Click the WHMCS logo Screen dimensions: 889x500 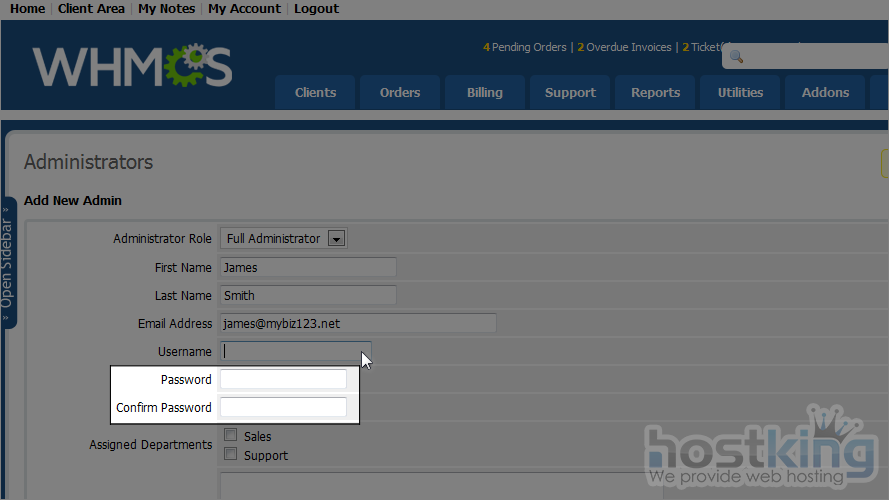point(132,66)
